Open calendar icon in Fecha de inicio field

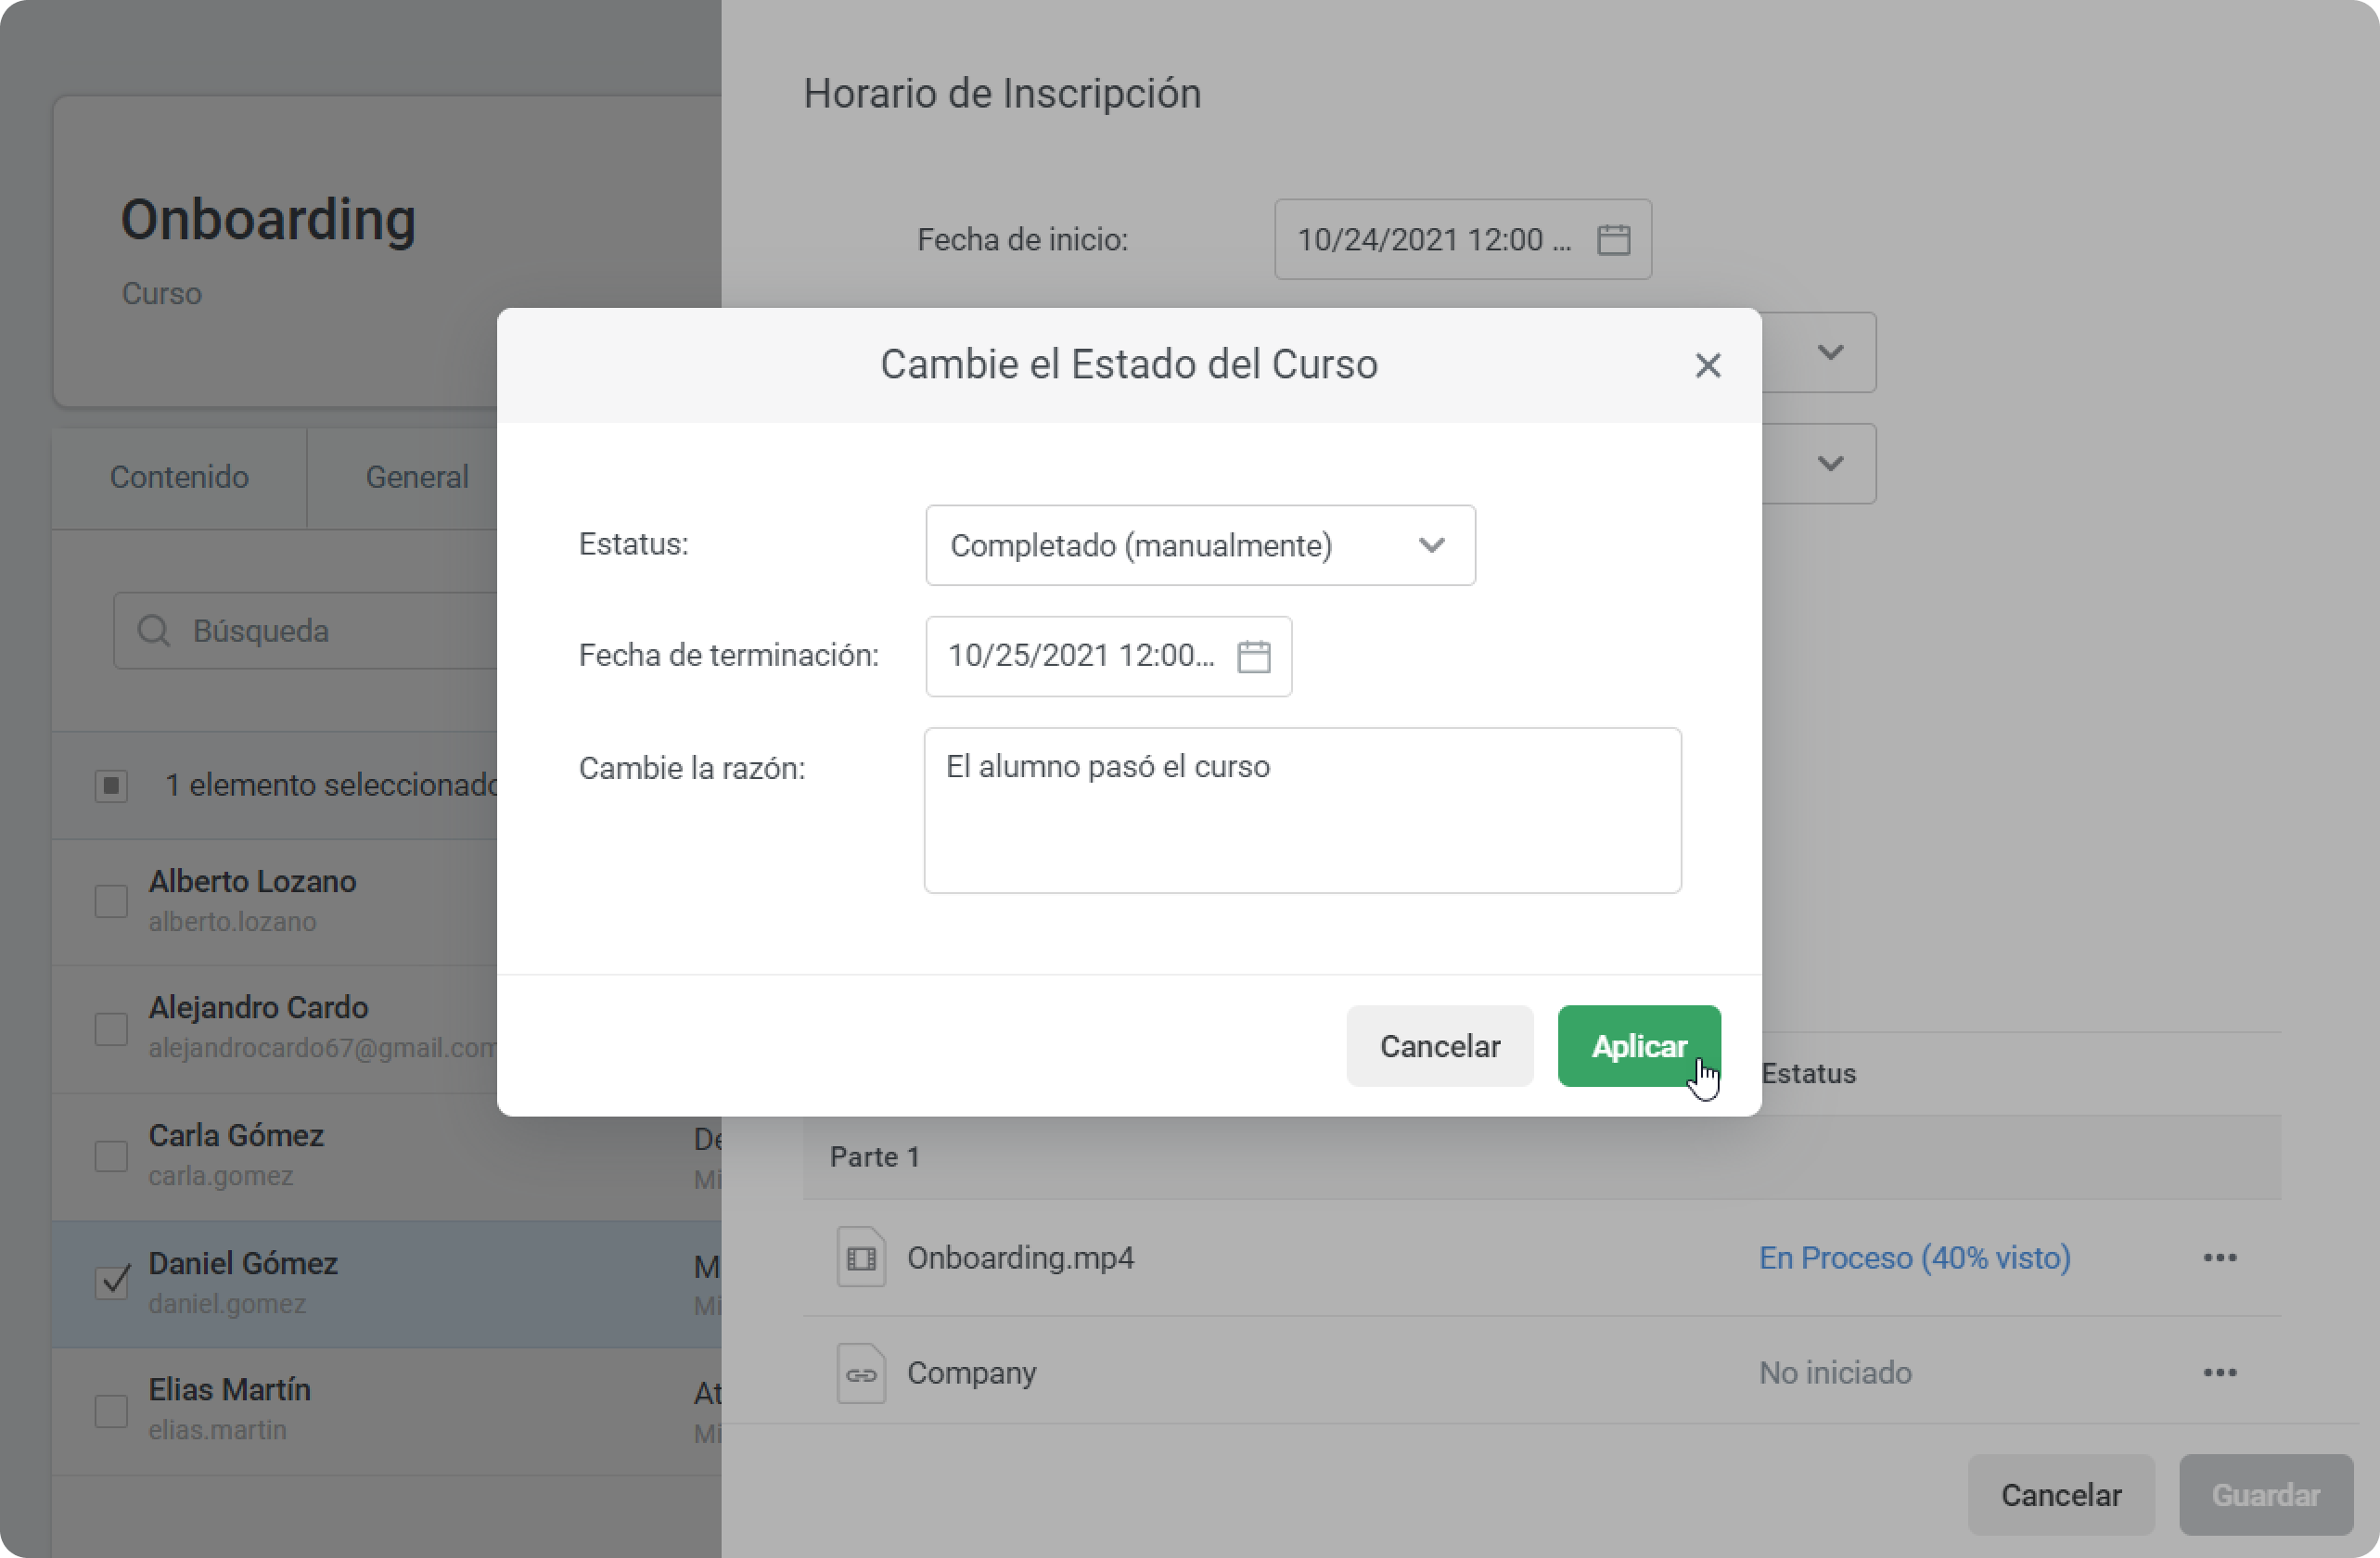point(1613,240)
